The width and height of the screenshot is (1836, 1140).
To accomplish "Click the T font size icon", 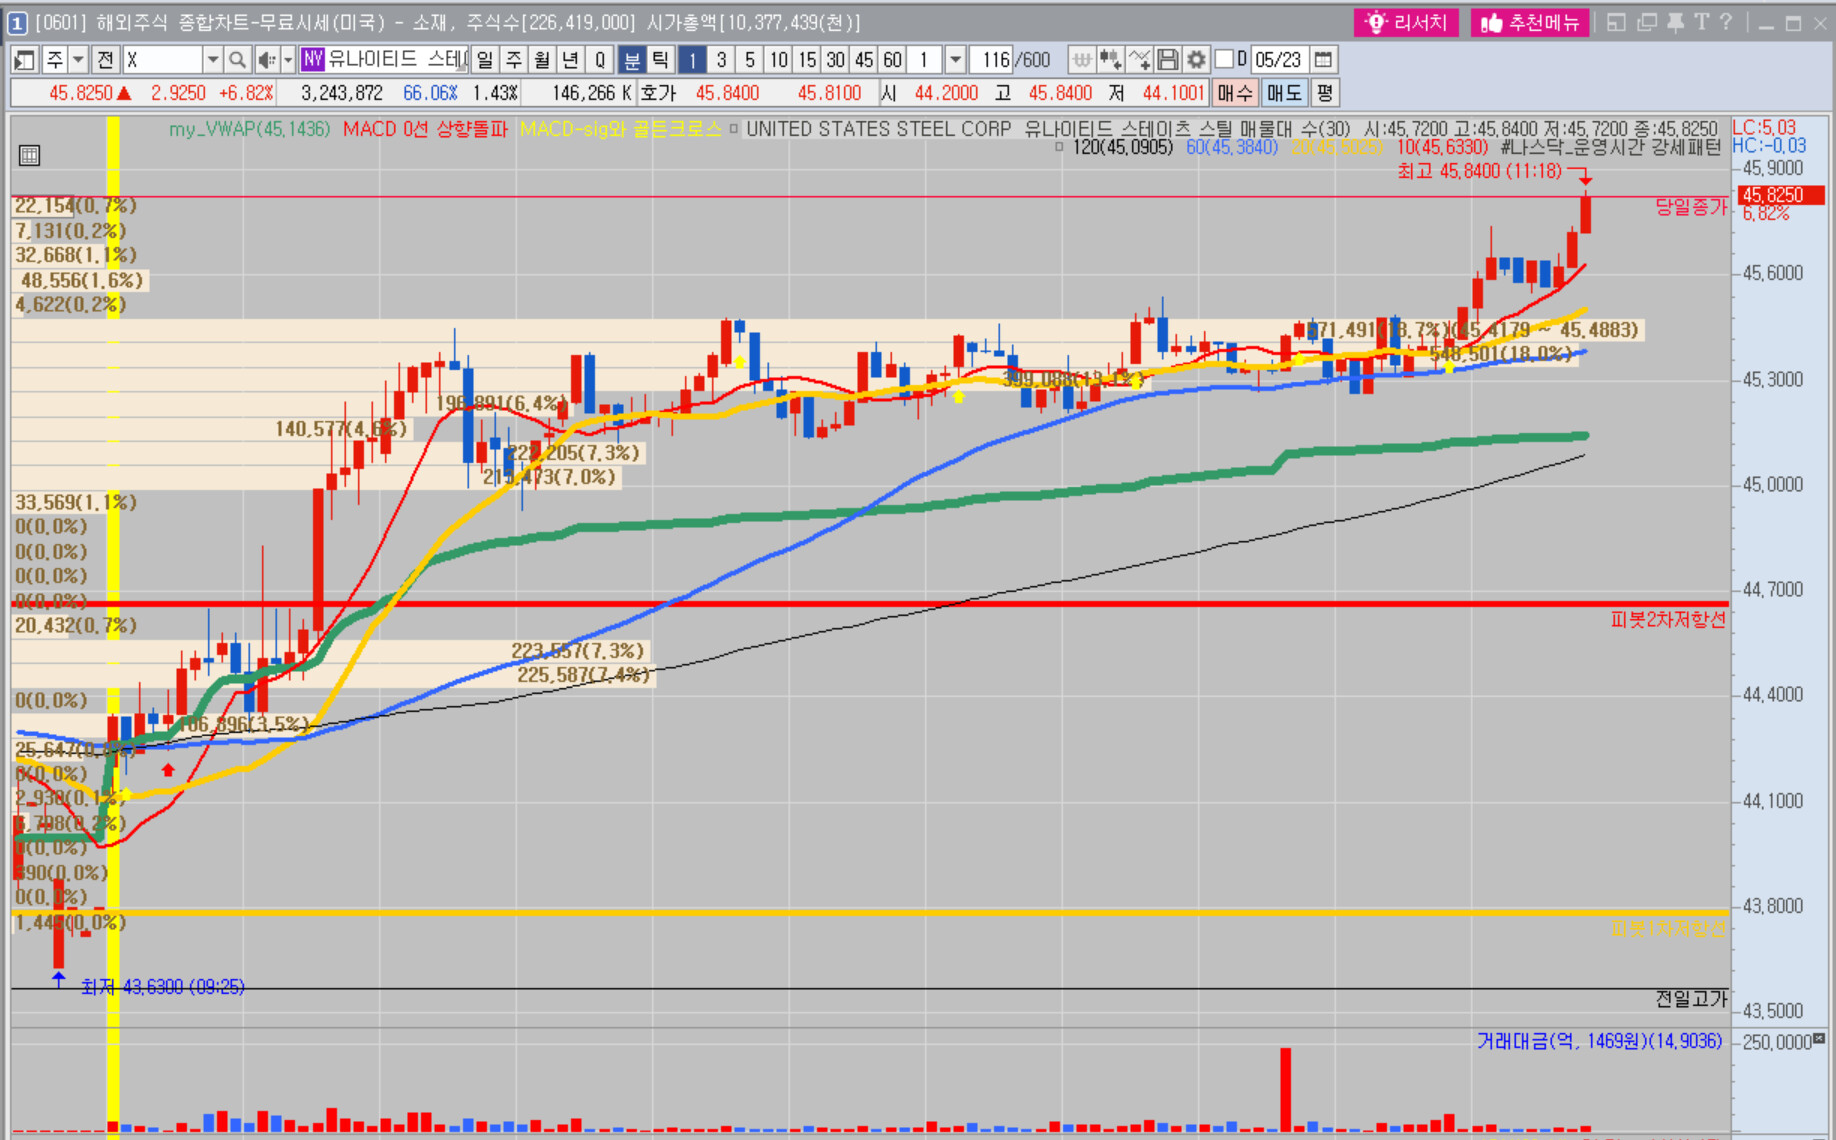I will [1701, 23].
